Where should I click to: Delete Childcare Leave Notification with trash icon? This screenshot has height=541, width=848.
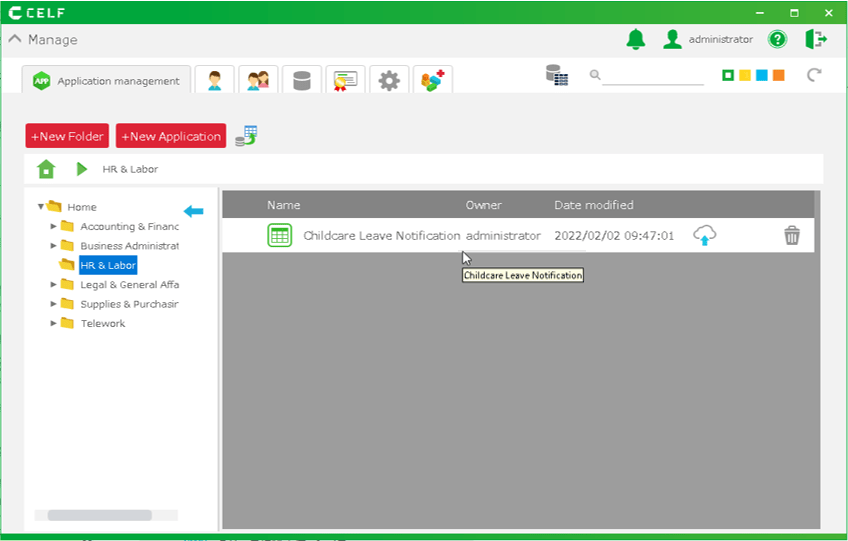792,236
